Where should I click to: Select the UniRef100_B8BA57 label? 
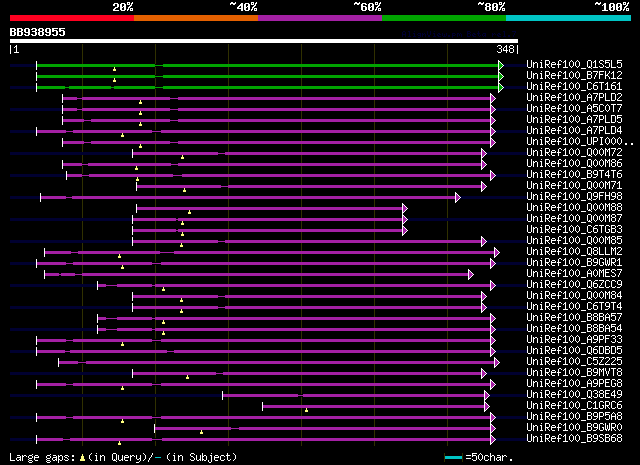coord(574,317)
